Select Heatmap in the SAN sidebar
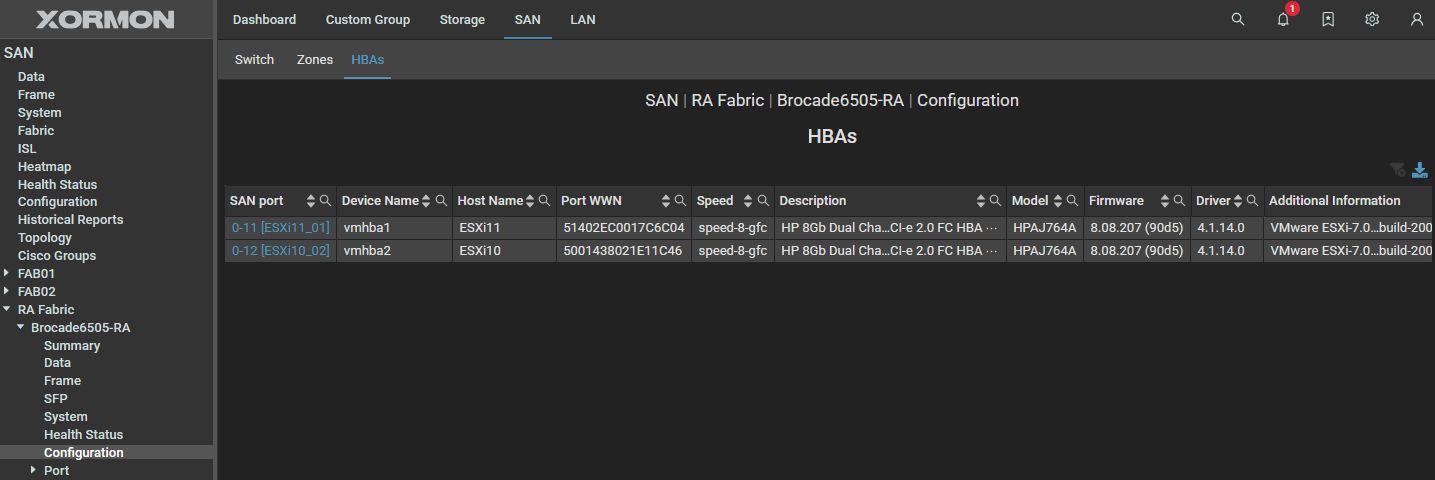The height and width of the screenshot is (480, 1435). (44, 167)
